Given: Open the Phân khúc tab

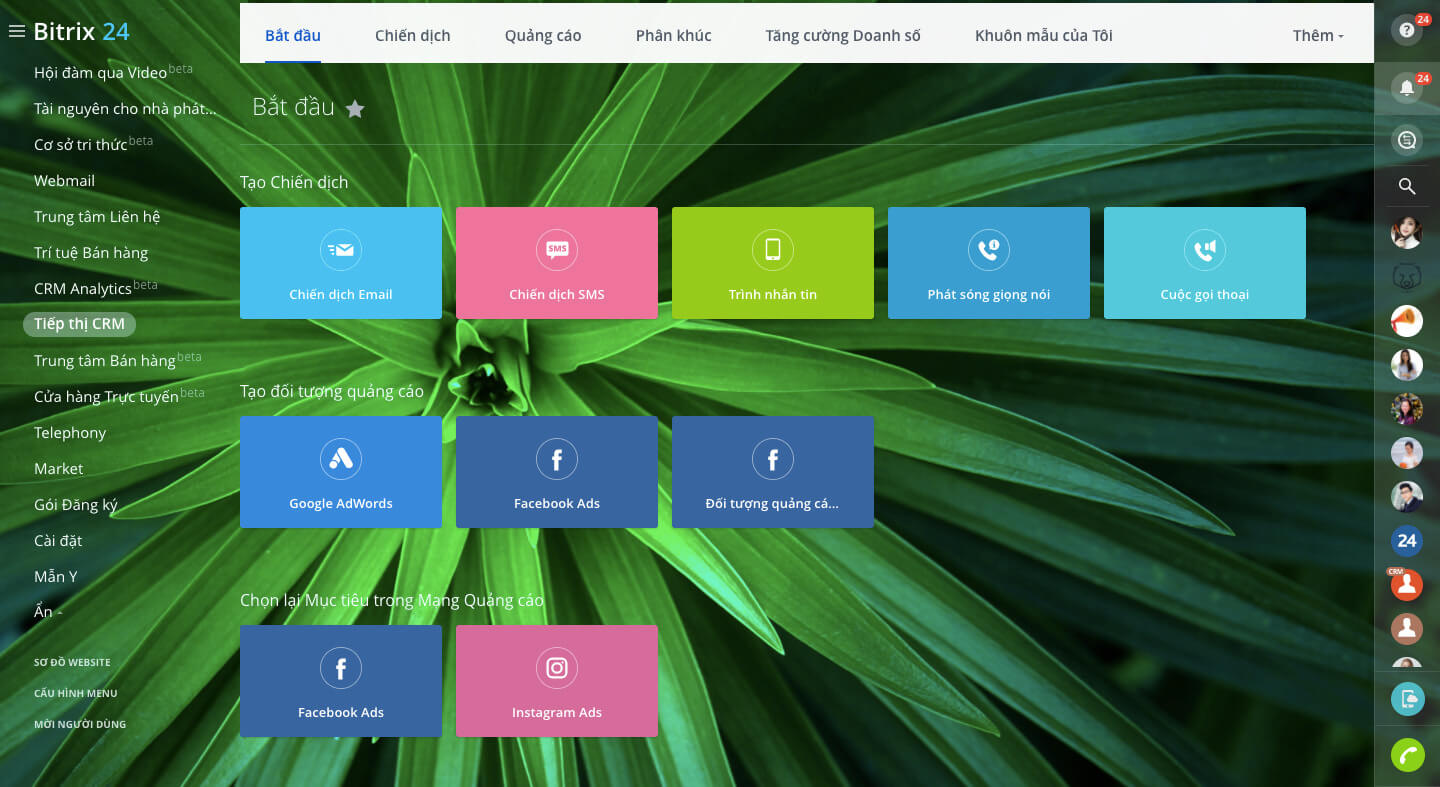Looking at the screenshot, I should [x=673, y=35].
